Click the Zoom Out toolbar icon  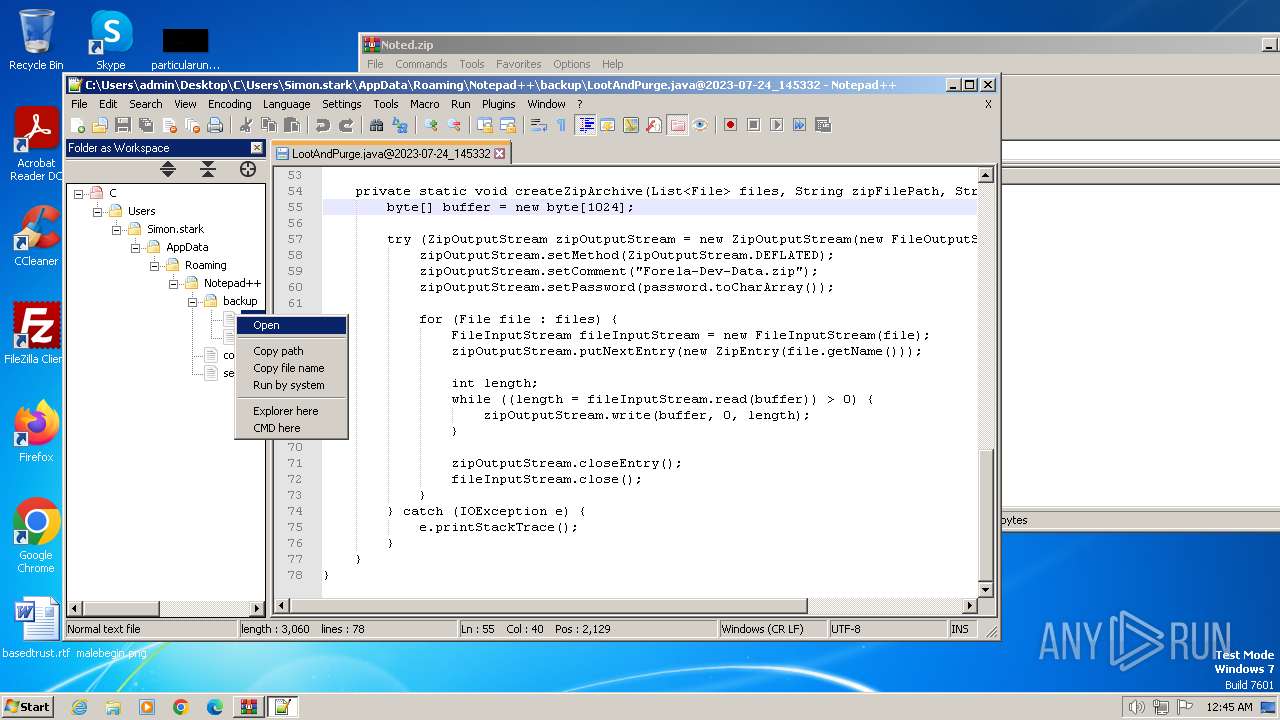coord(454,125)
